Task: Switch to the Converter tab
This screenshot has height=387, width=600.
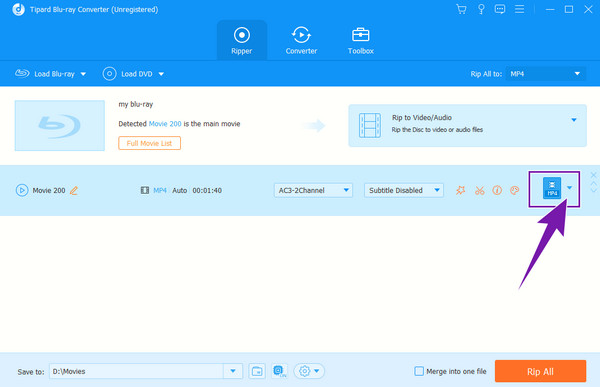Action: point(301,40)
